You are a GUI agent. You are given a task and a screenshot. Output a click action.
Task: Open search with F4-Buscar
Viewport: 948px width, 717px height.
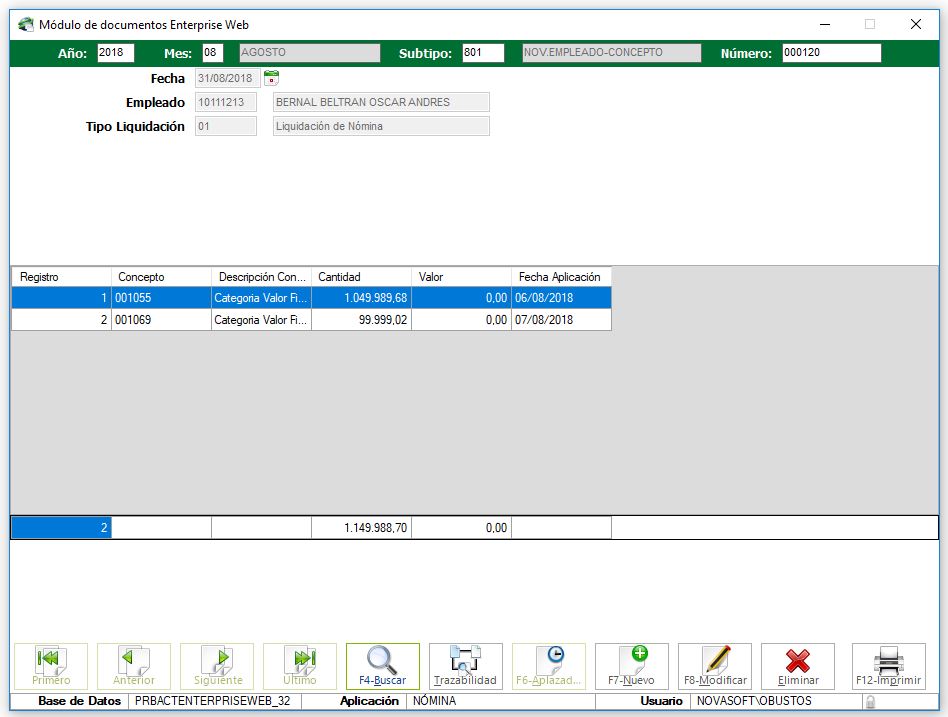(x=383, y=666)
